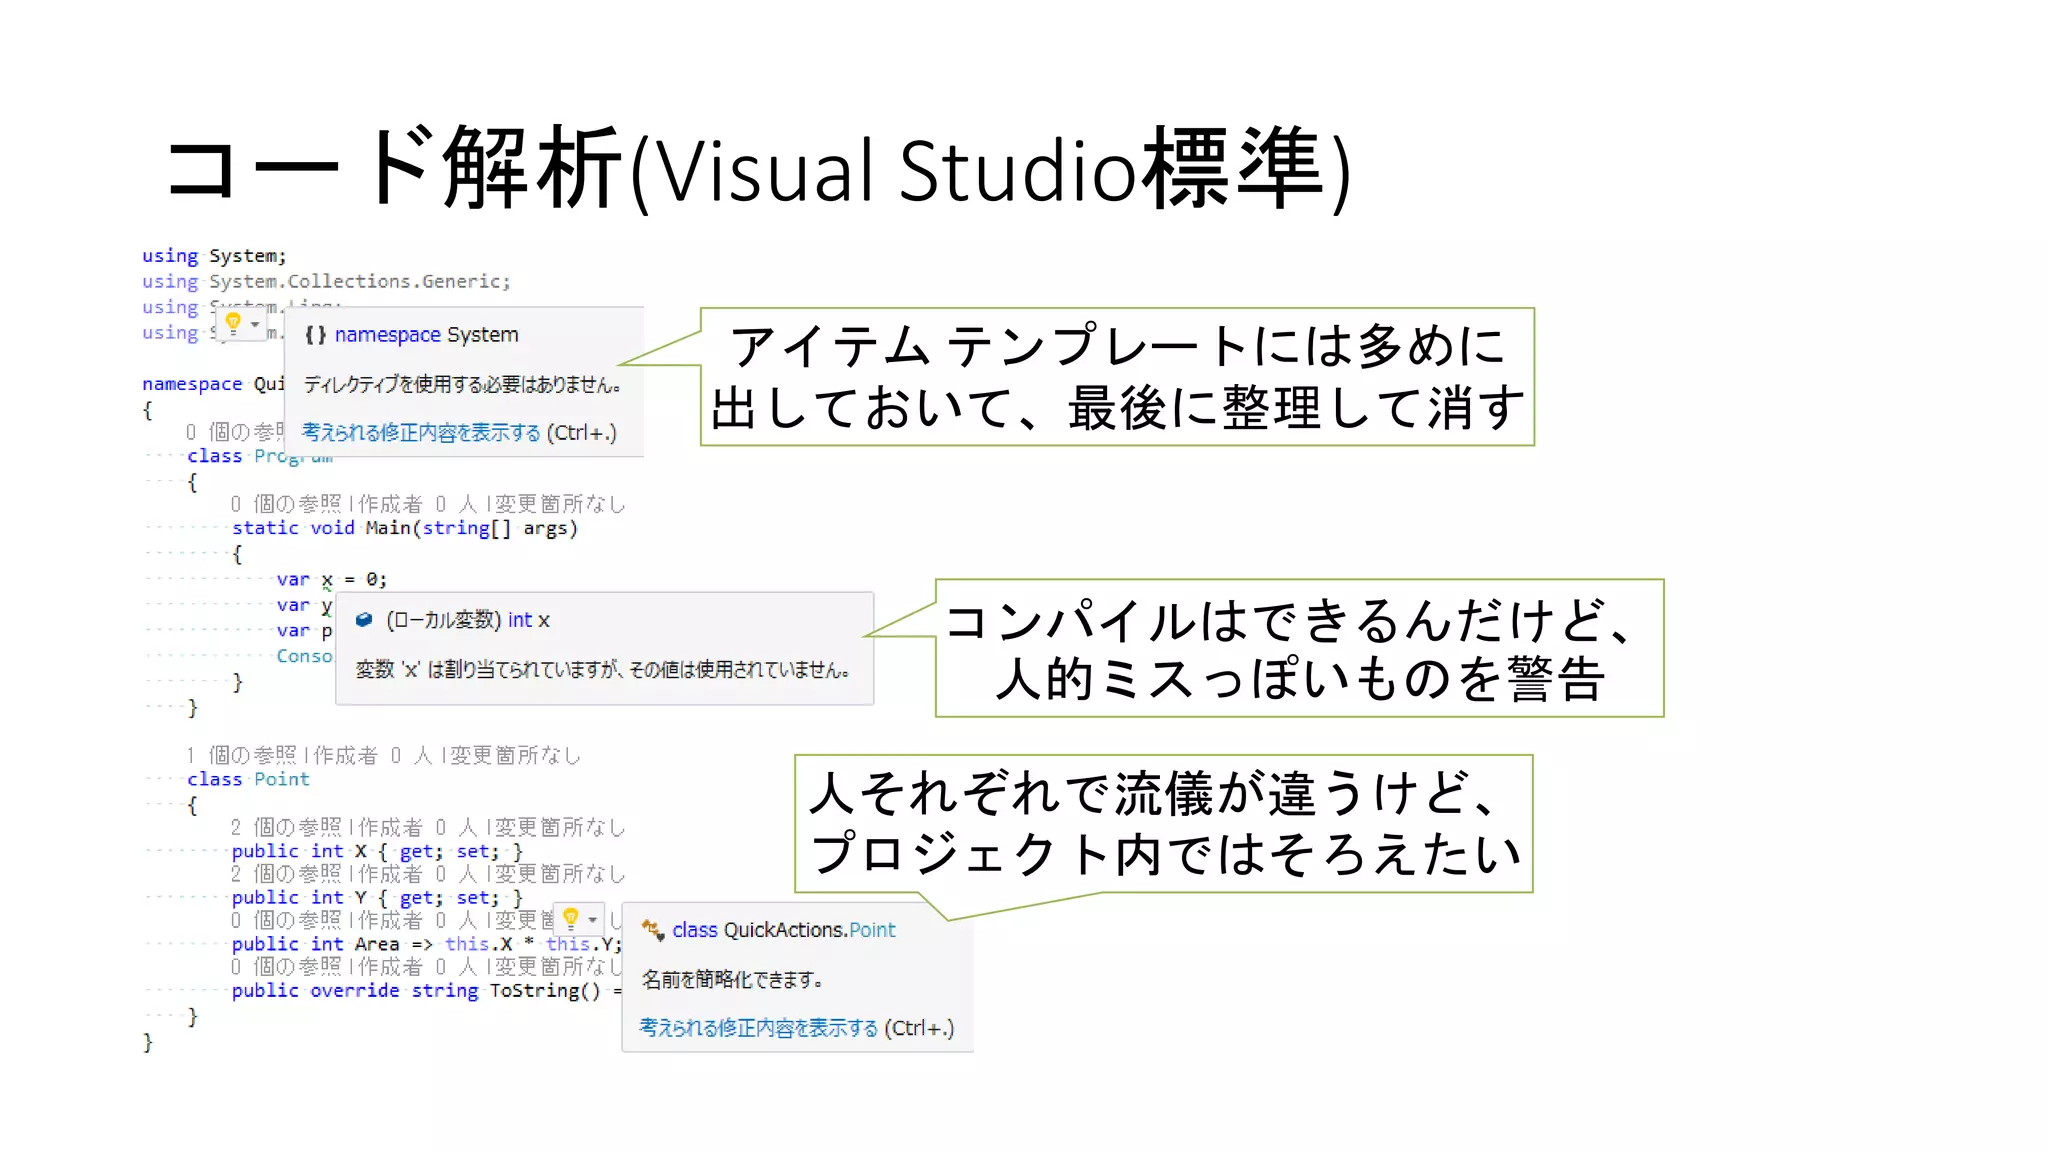2048x1152 pixels.
Task: Click callout about アイテム テンプレート
Action: [1117, 377]
